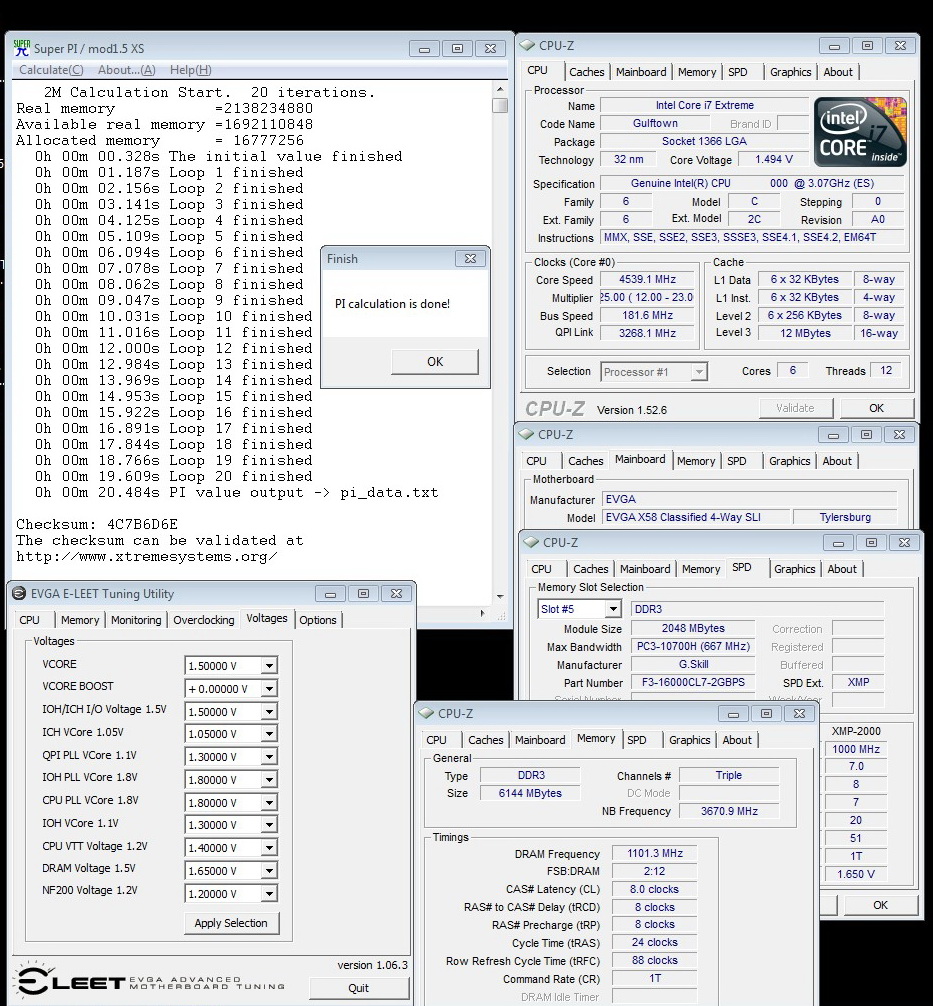Maximize the Super PI window
Image resolution: width=933 pixels, height=1006 pixels.
[457, 49]
